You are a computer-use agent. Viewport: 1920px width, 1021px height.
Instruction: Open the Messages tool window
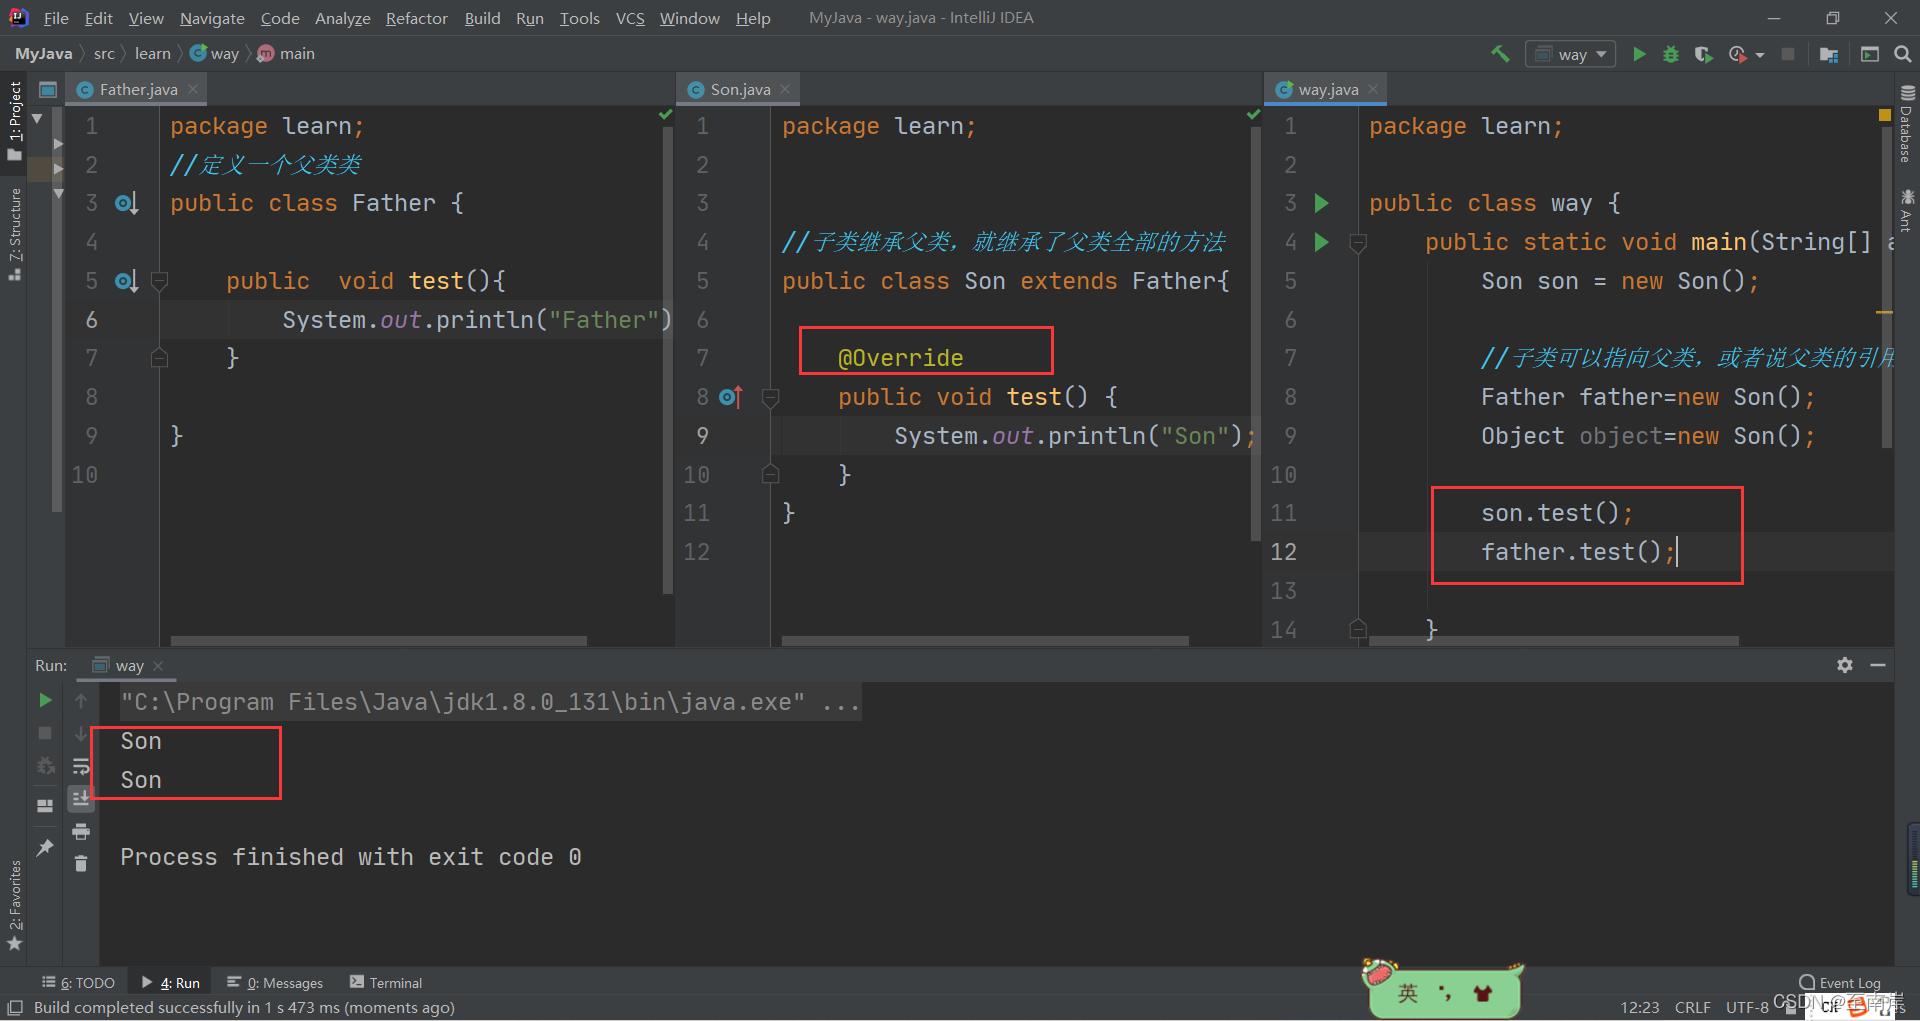click(275, 983)
